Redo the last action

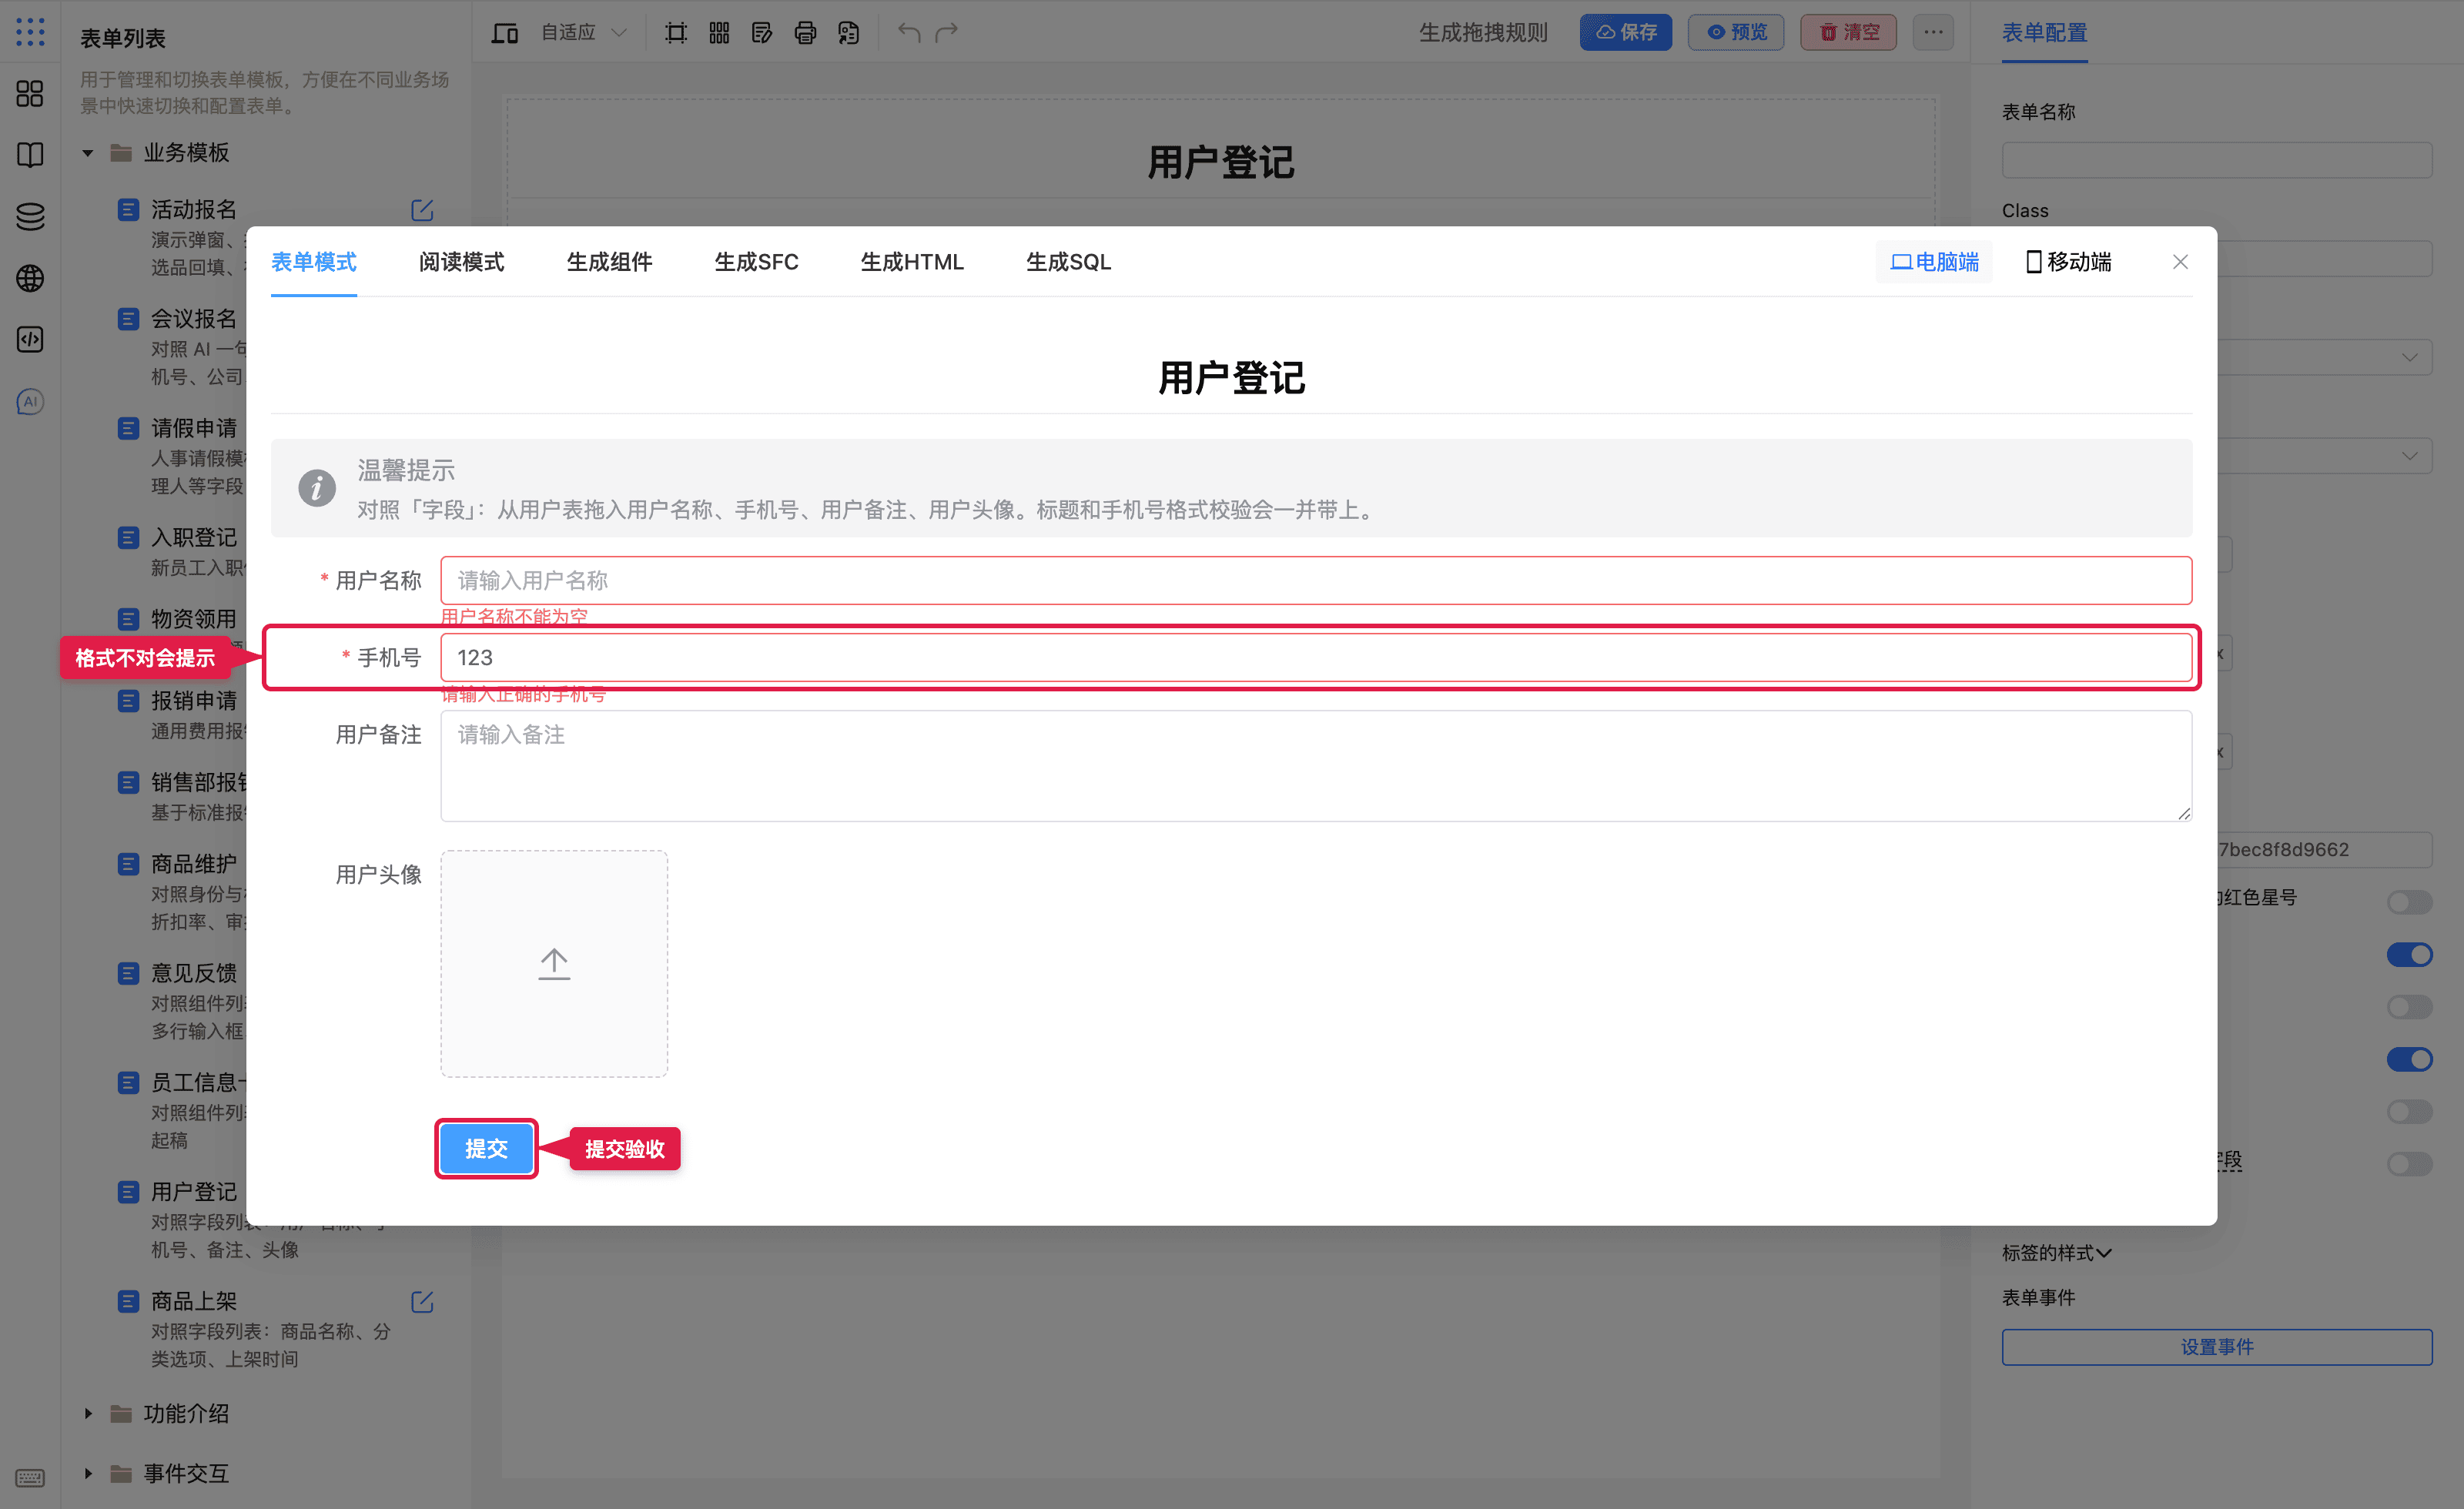[x=947, y=32]
